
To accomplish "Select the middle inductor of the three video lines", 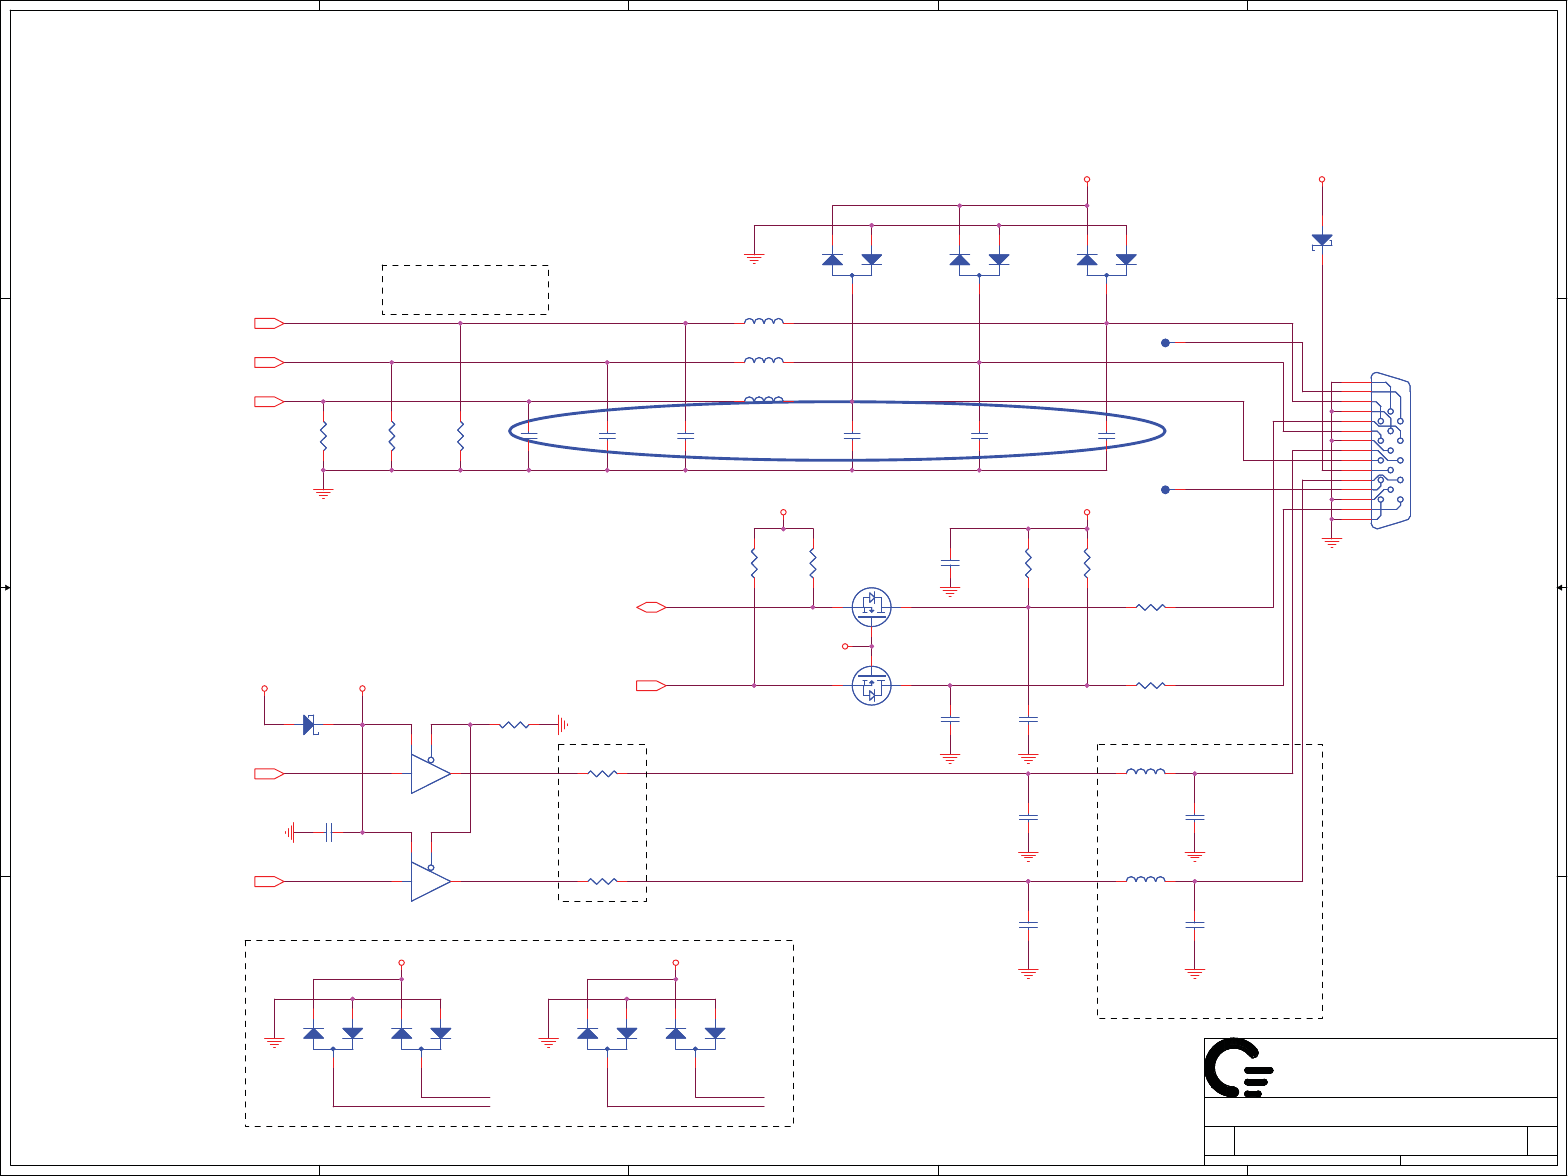I will coord(764,360).
